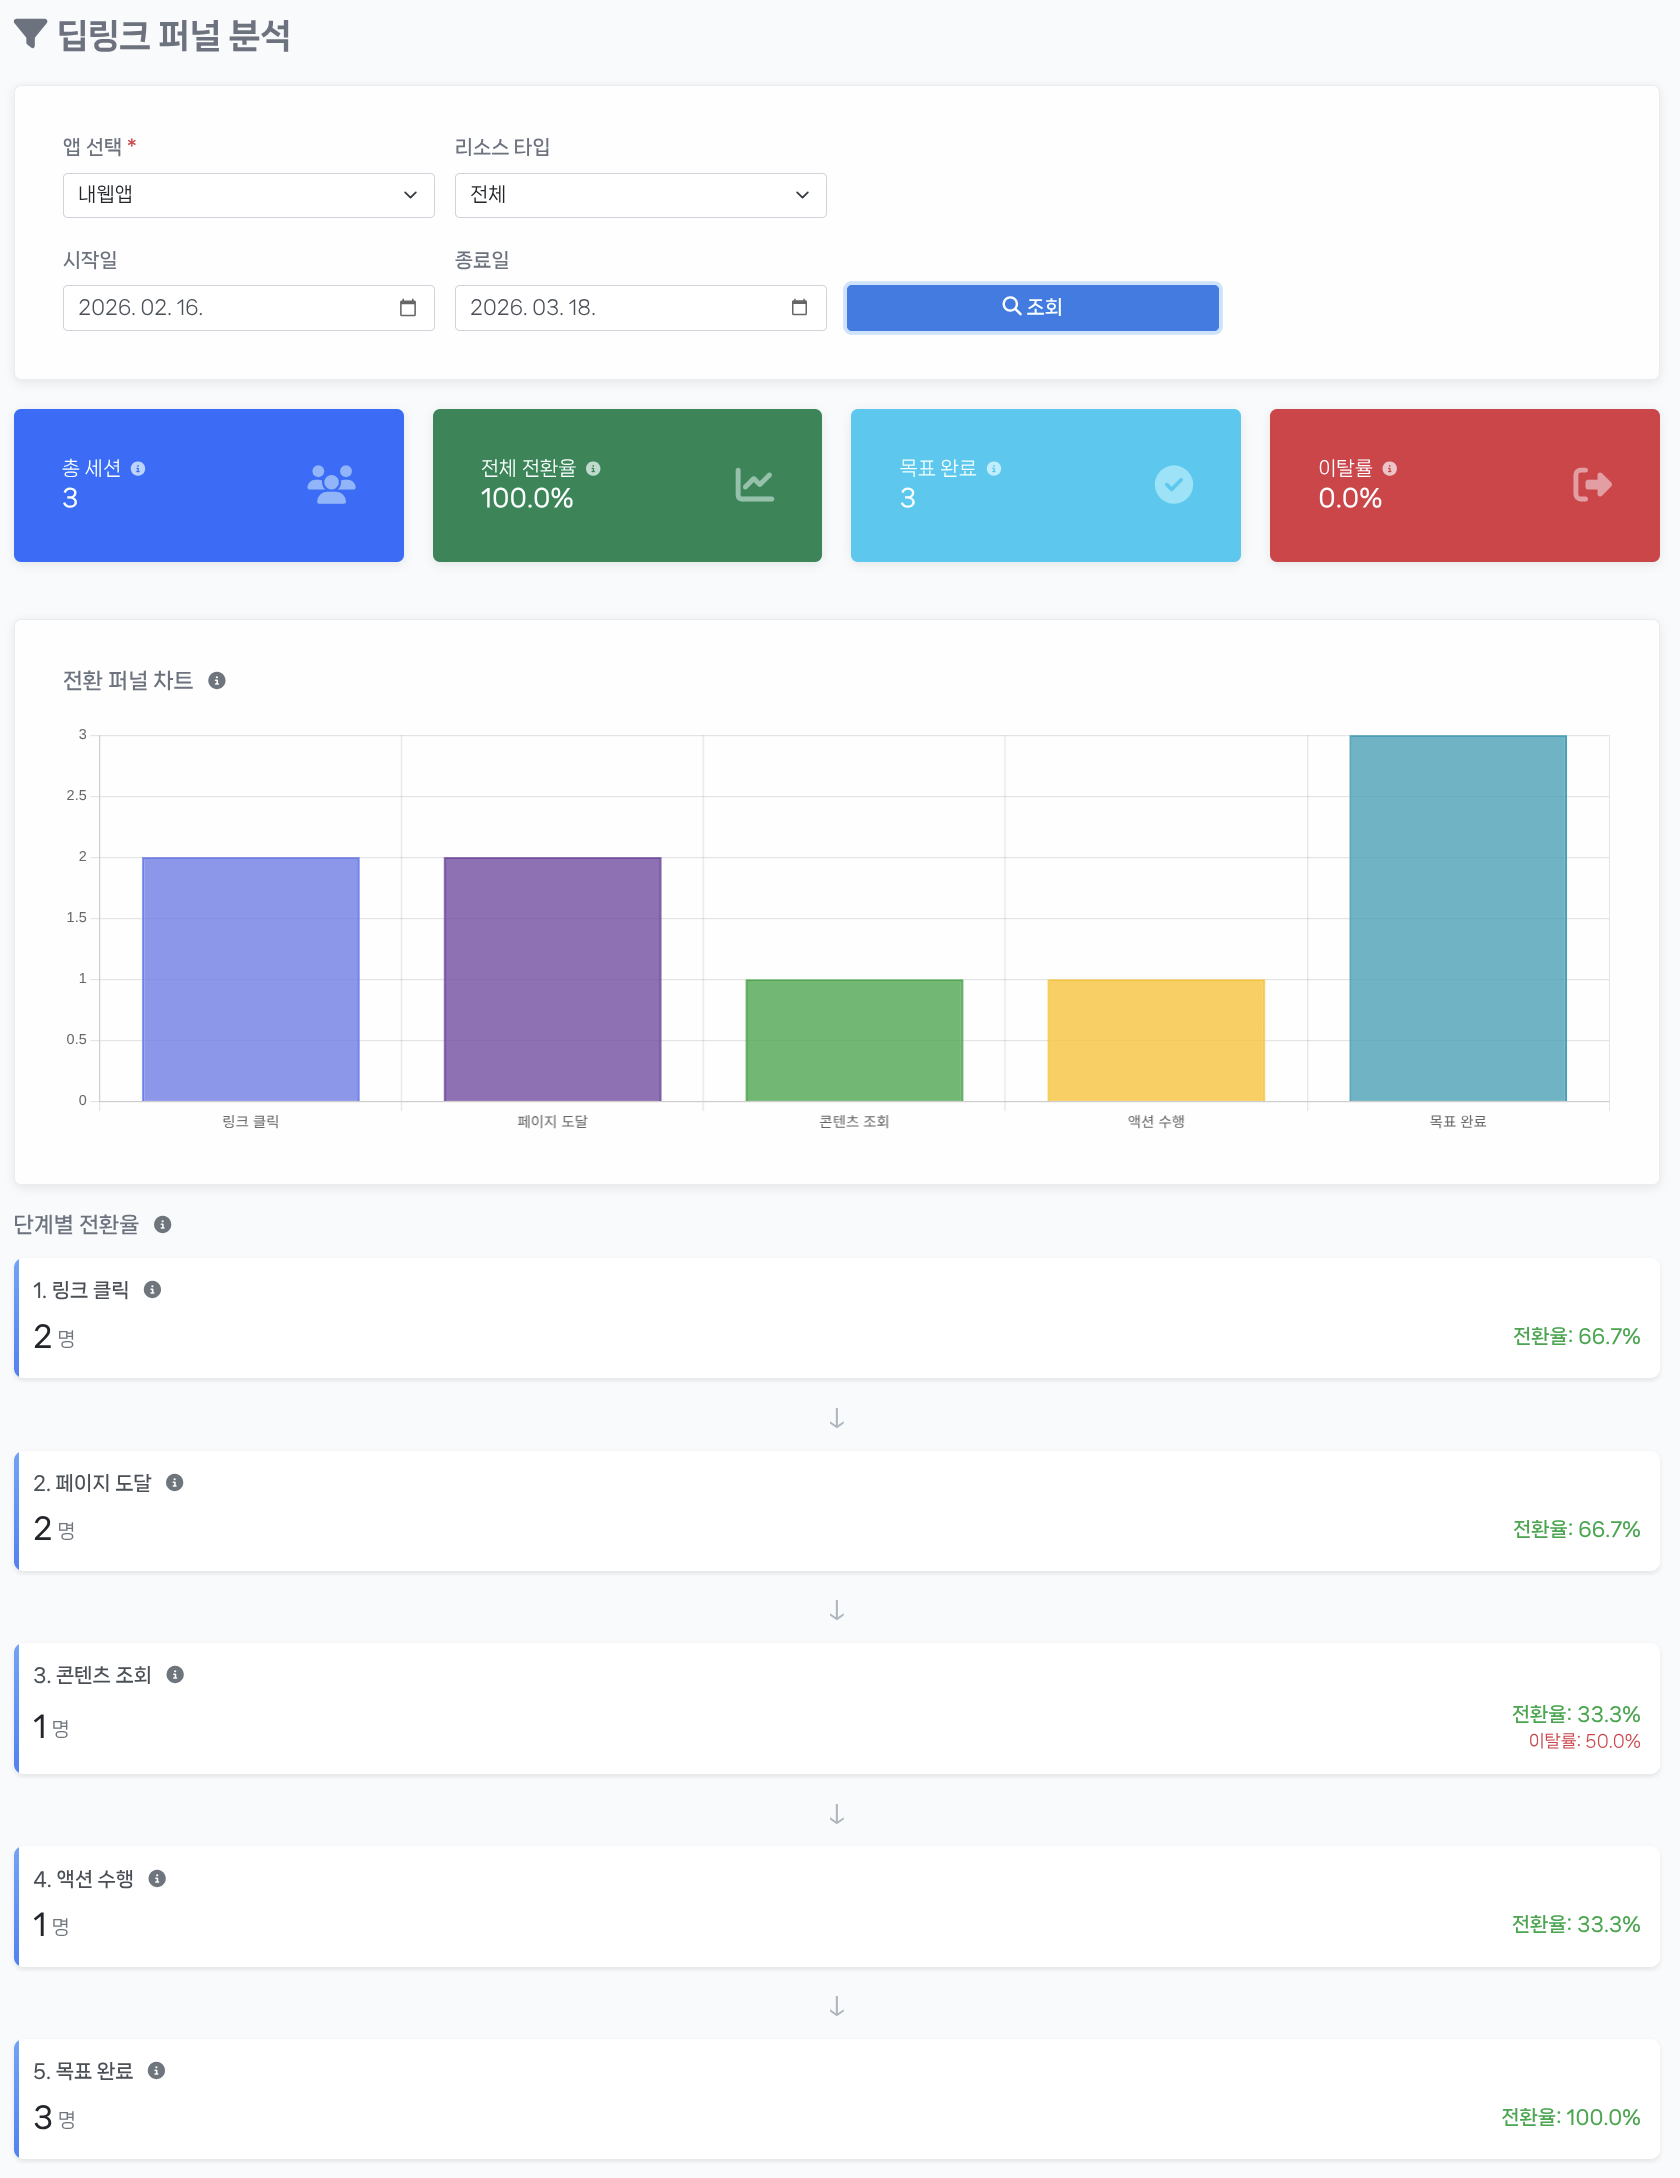The image size is (1680, 2178).
Task: Click info icon next to 총 세션
Action: tap(138, 469)
